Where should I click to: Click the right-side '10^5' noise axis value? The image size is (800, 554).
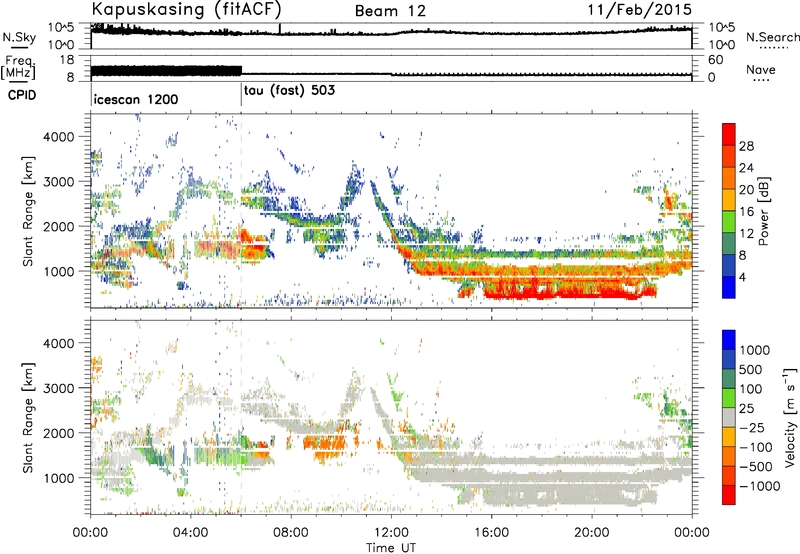coord(720,28)
